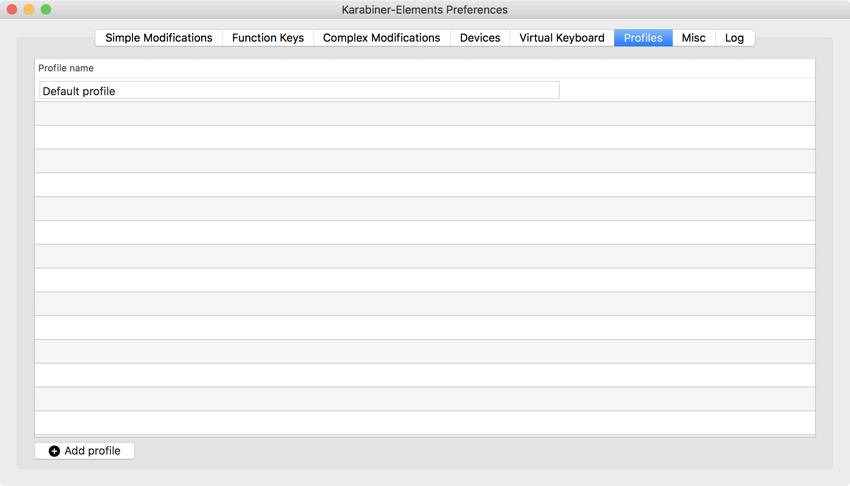
Task: Select the Devices tab
Action: pos(480,38)
